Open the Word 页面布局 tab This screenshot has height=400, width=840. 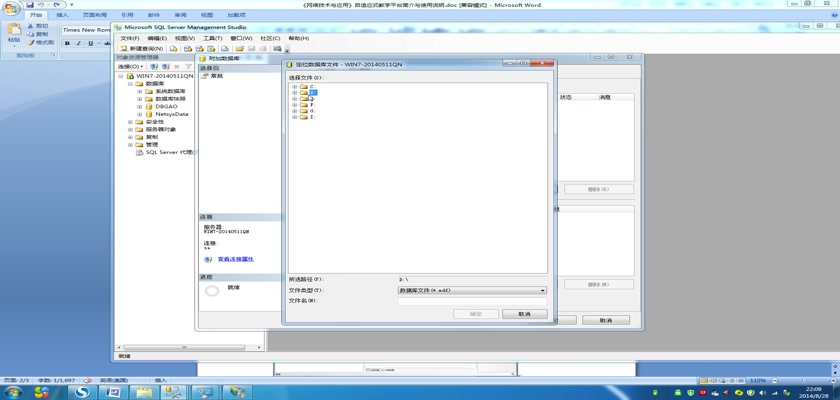point(95,15)
